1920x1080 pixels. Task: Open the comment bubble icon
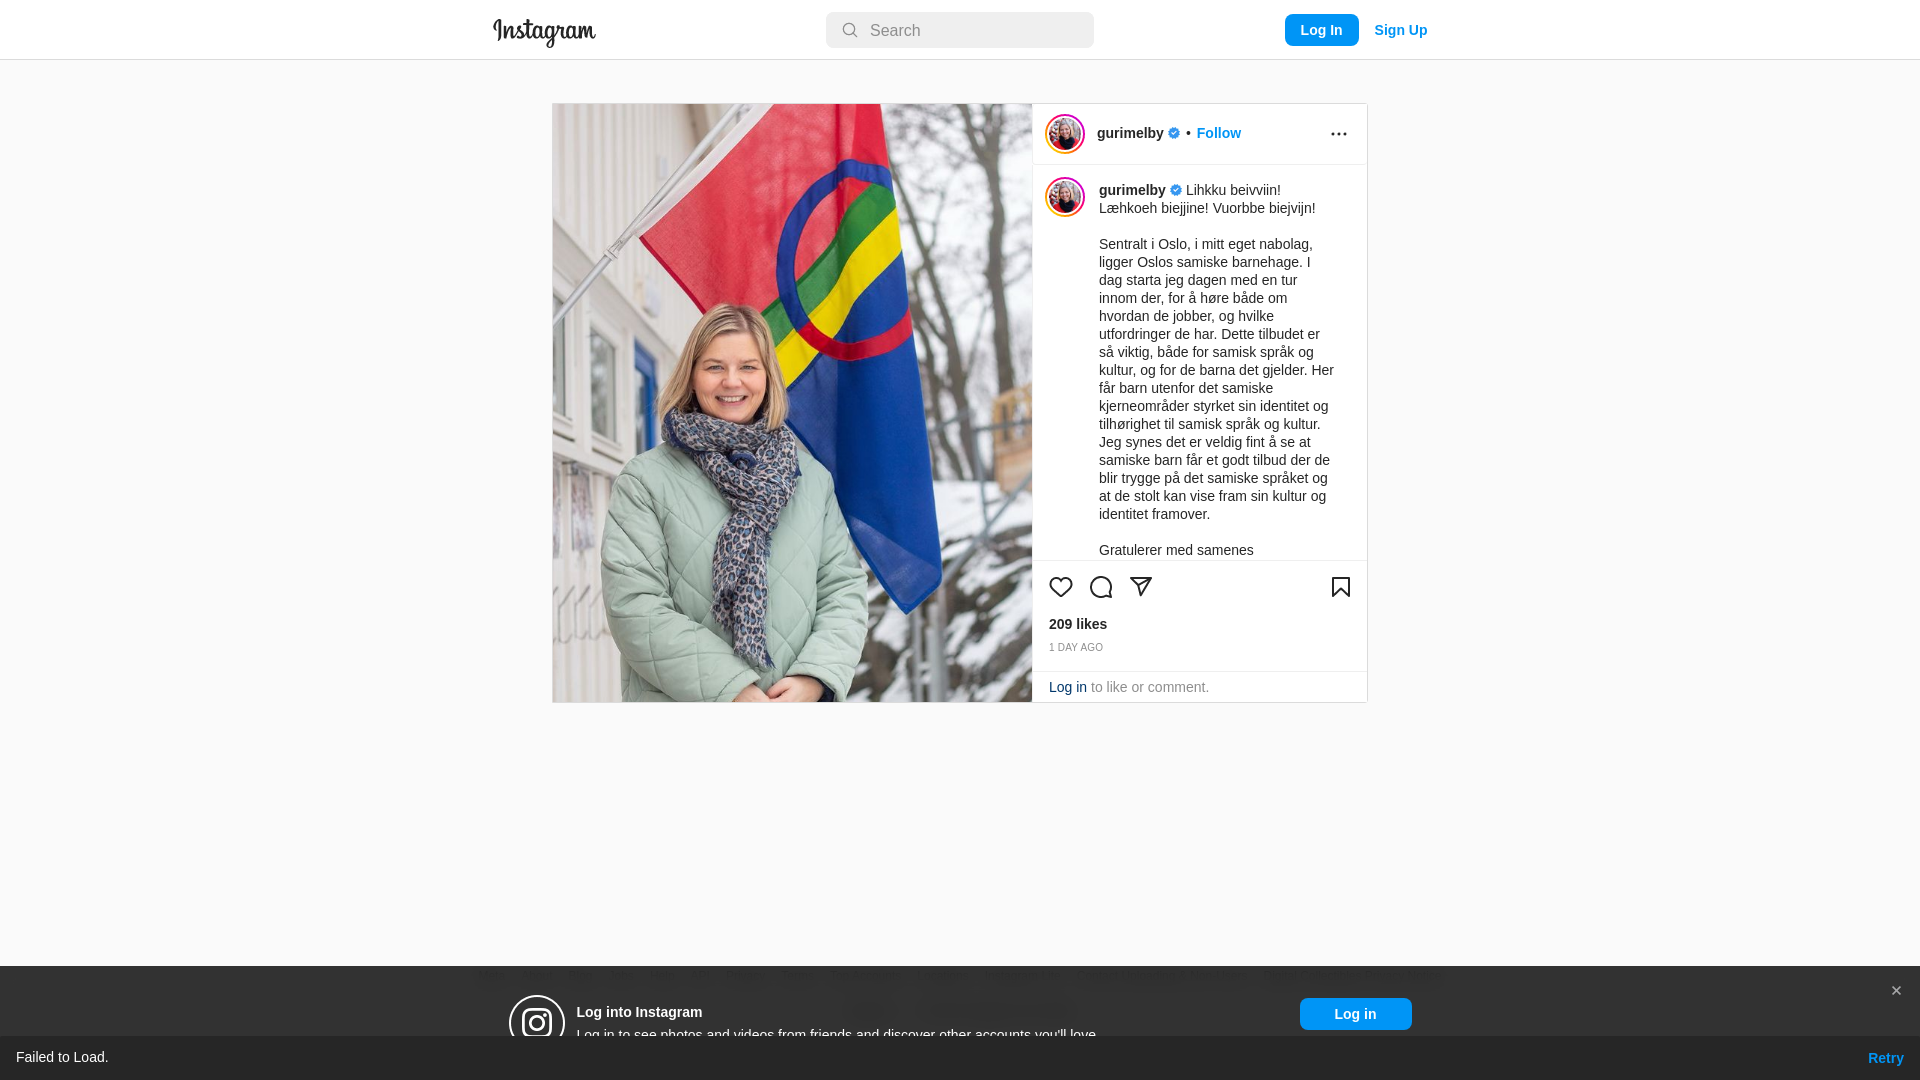1101,587
